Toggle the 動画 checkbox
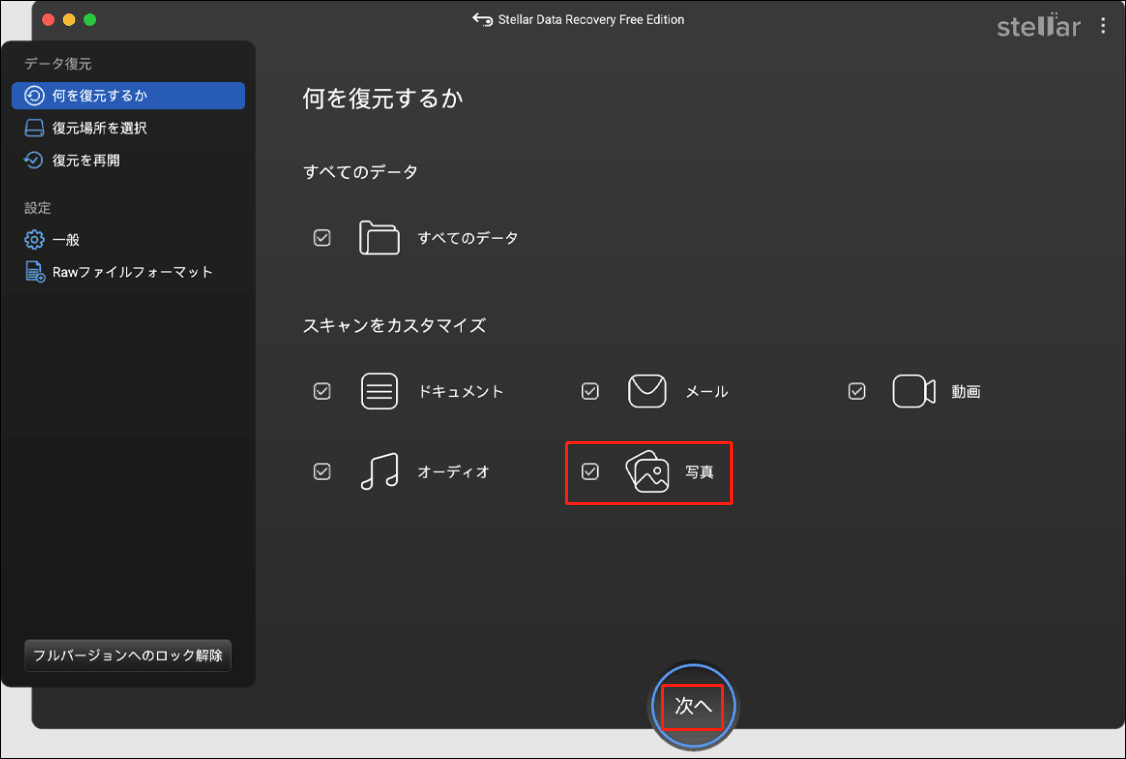 click(857, 391)
